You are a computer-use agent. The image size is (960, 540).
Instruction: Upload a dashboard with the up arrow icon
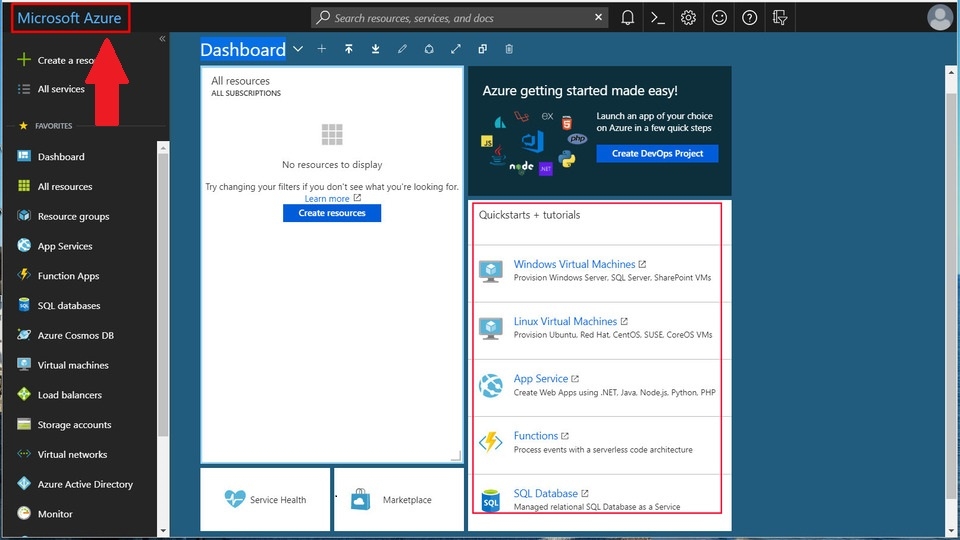coord(348,49)
